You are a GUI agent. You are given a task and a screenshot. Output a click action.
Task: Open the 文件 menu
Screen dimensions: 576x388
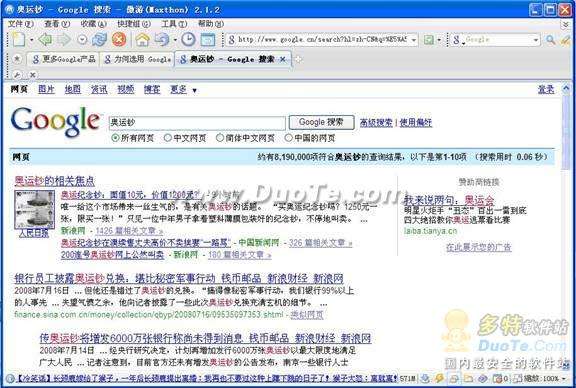click(21, 24)
